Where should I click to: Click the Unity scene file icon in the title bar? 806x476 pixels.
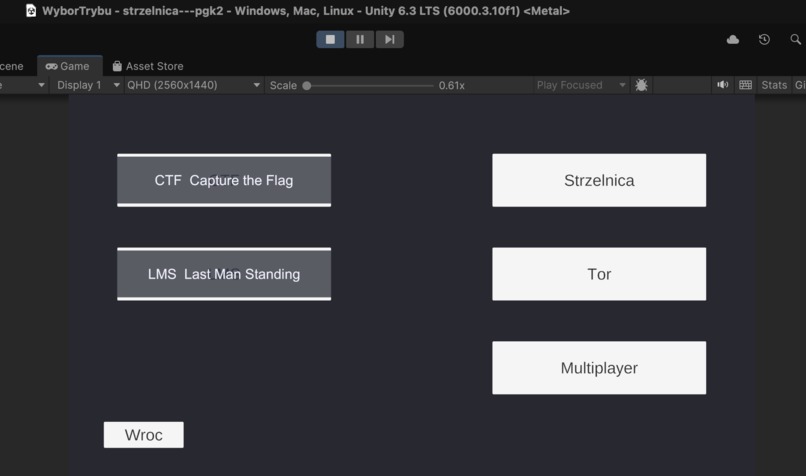[x=31, y=10]
